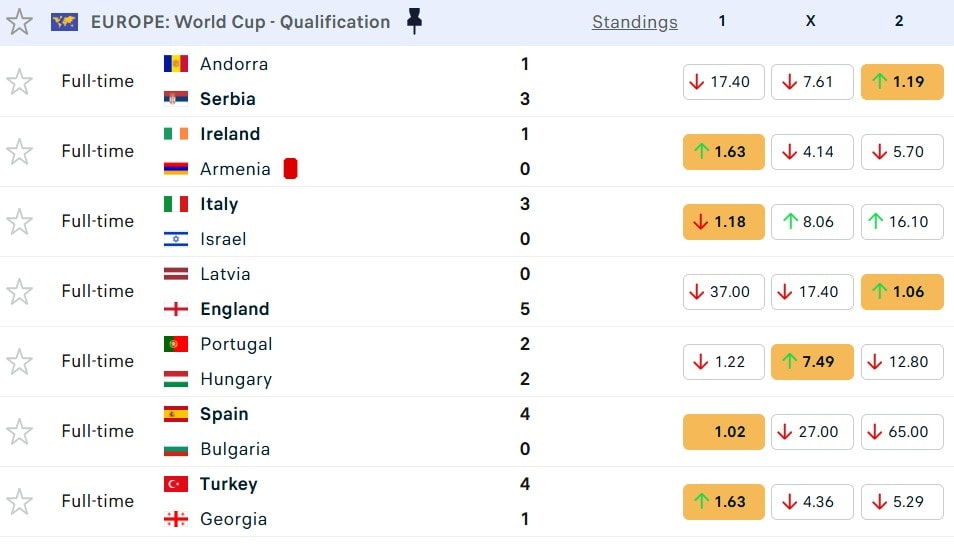The height and width of the screenshot is (553, 954).
Task: Select Serbia win odds 1.19
Action: [x=901, y=82]
